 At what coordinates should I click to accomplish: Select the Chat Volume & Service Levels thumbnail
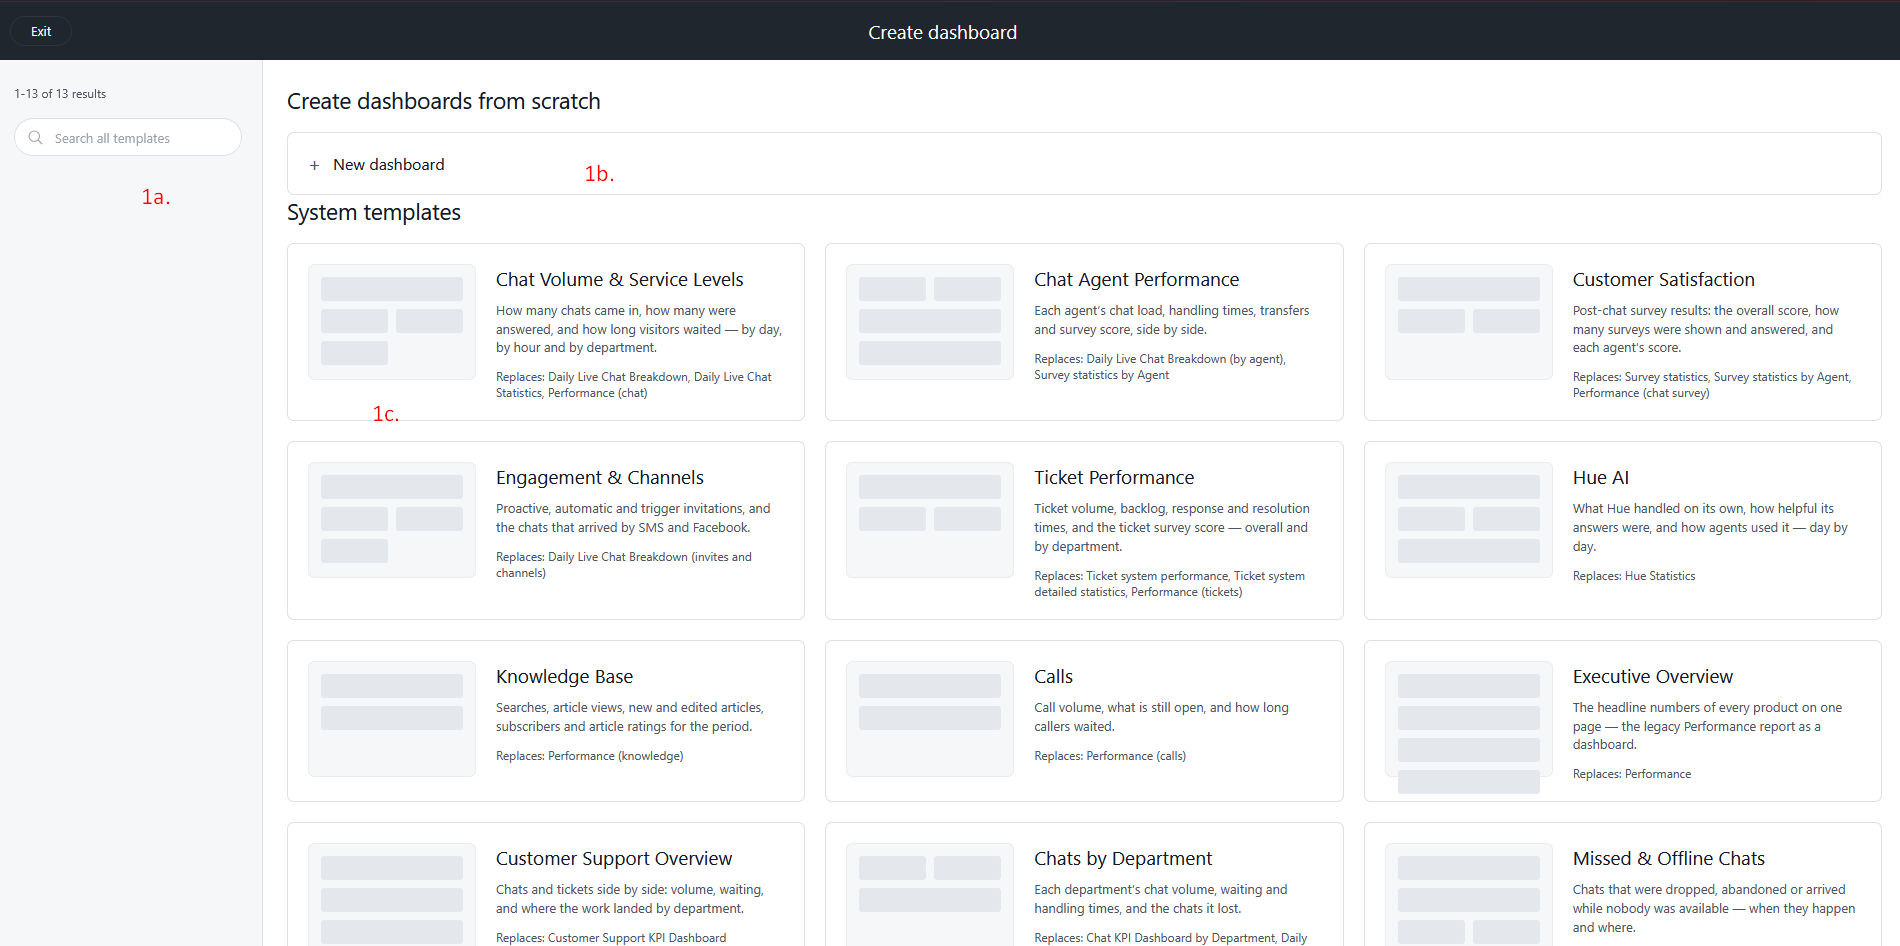click(x=392, y=322)
